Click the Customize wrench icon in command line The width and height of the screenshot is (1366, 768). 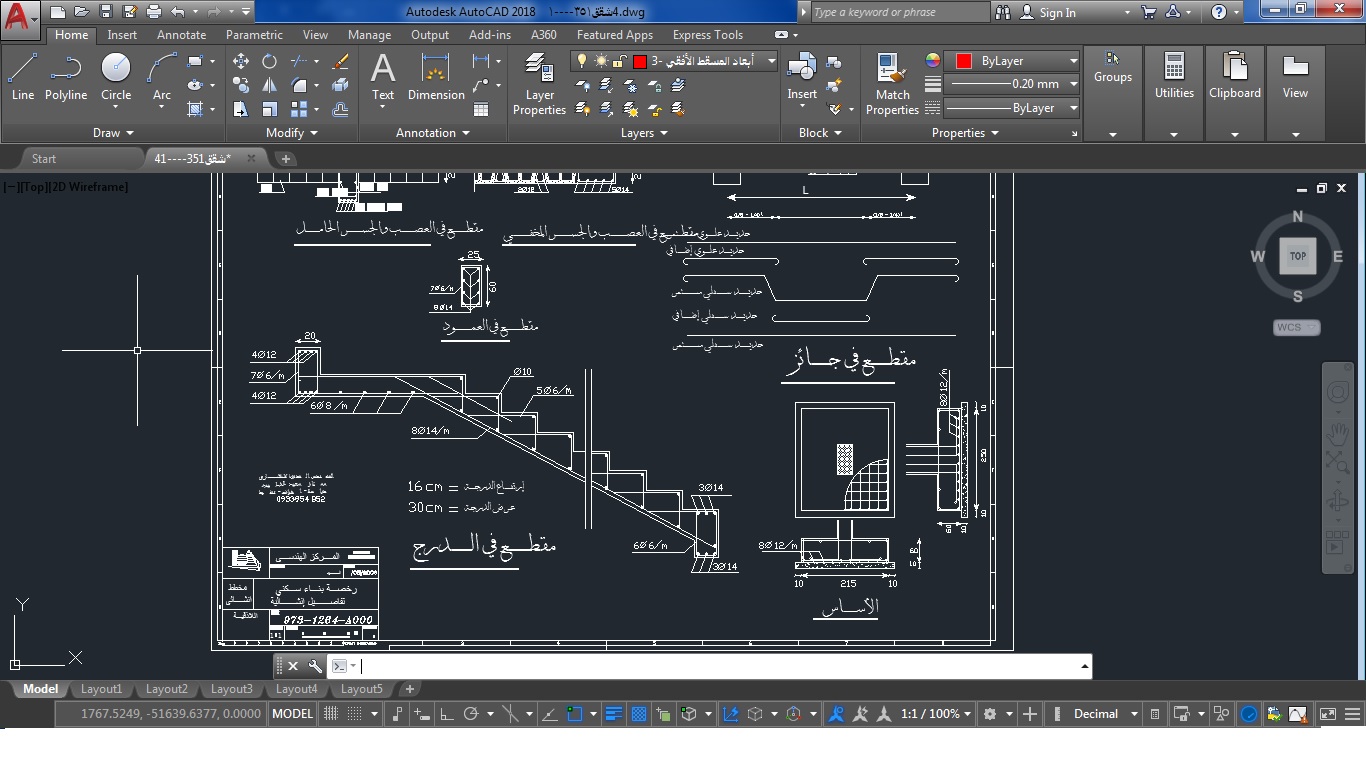[x=315, y=666]
